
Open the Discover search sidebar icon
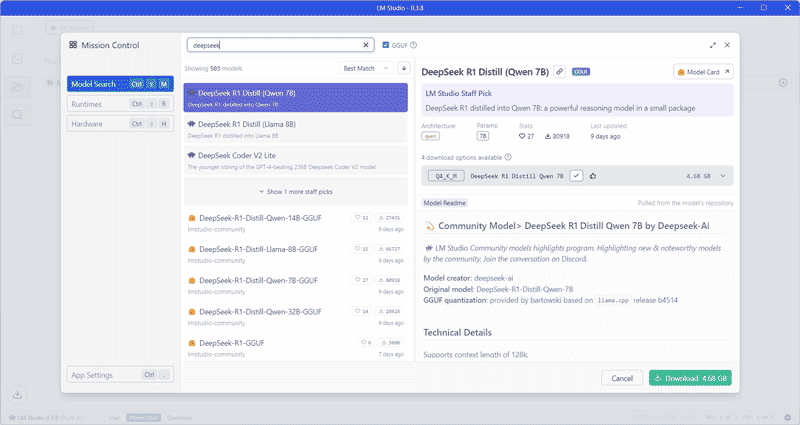tap(17, 115)
